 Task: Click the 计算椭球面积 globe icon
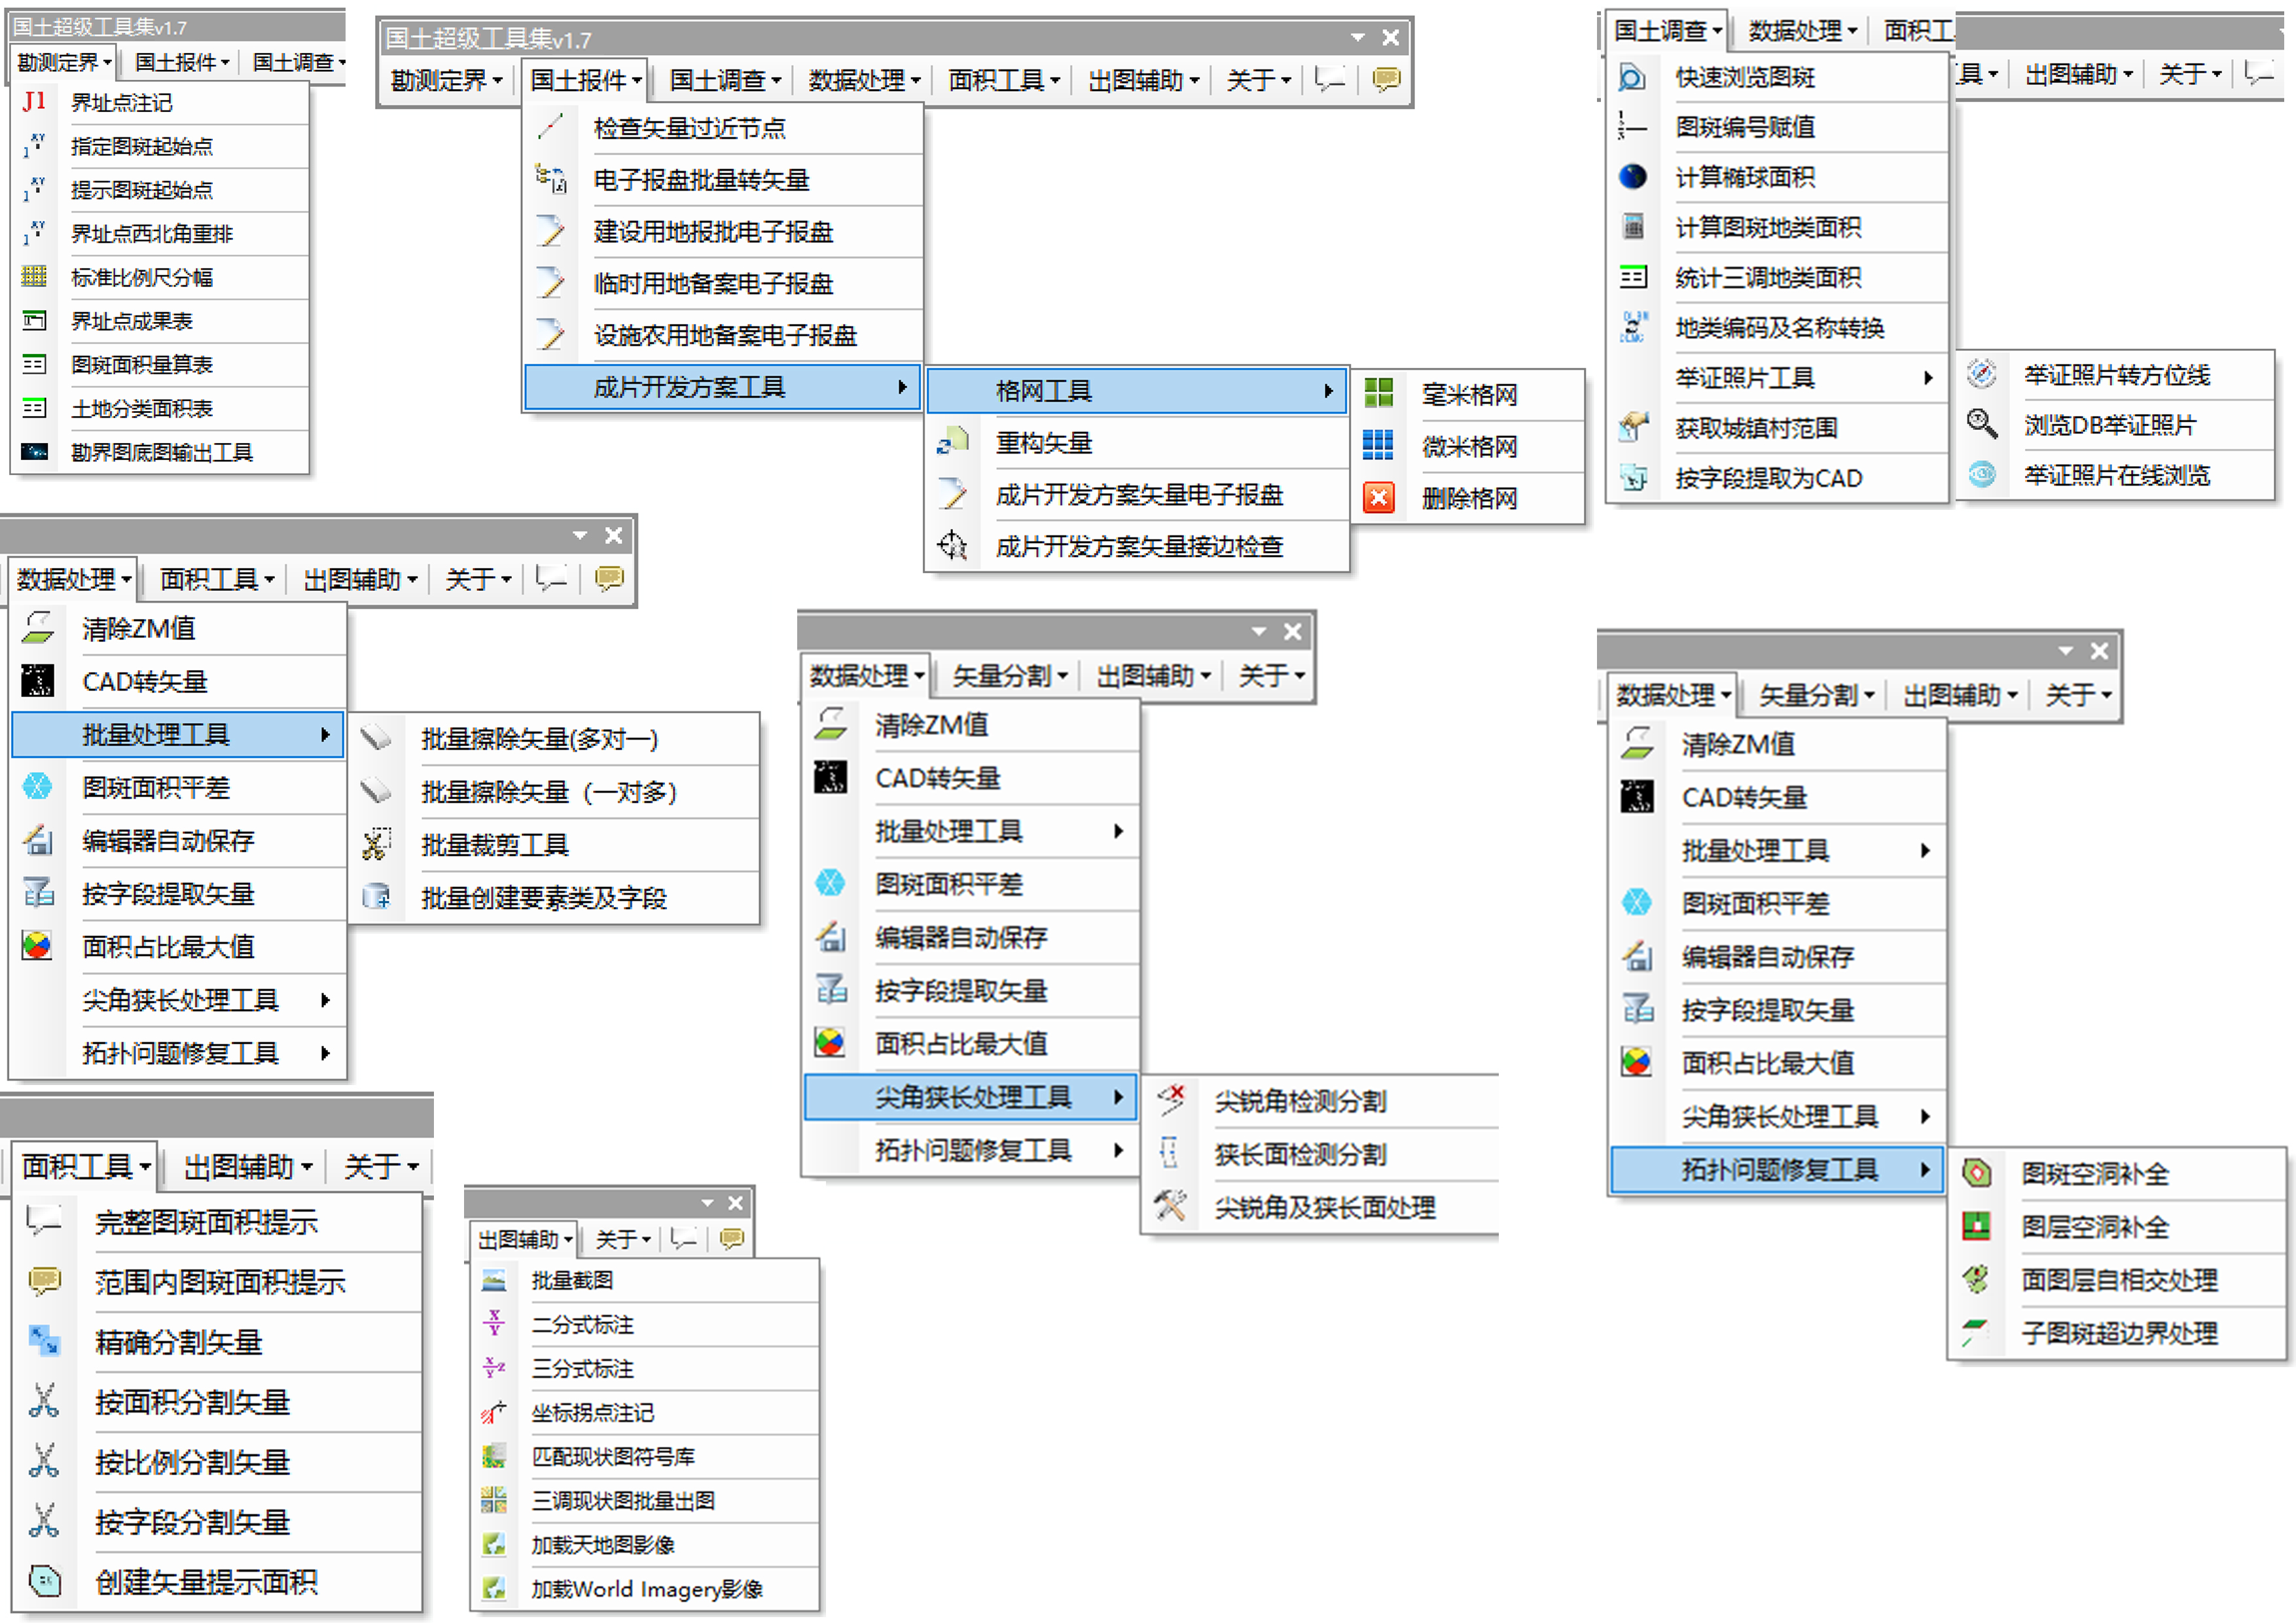pyautogui.click(x=1632, y=177)
